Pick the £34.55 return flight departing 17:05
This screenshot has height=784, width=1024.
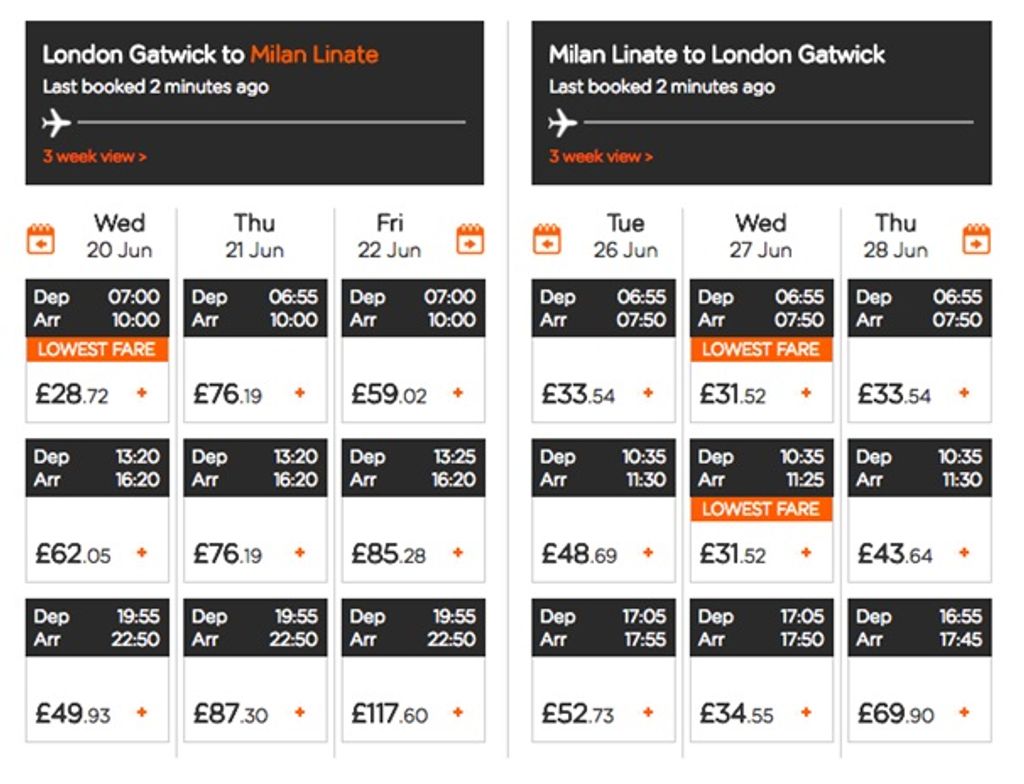click(761, 670)
